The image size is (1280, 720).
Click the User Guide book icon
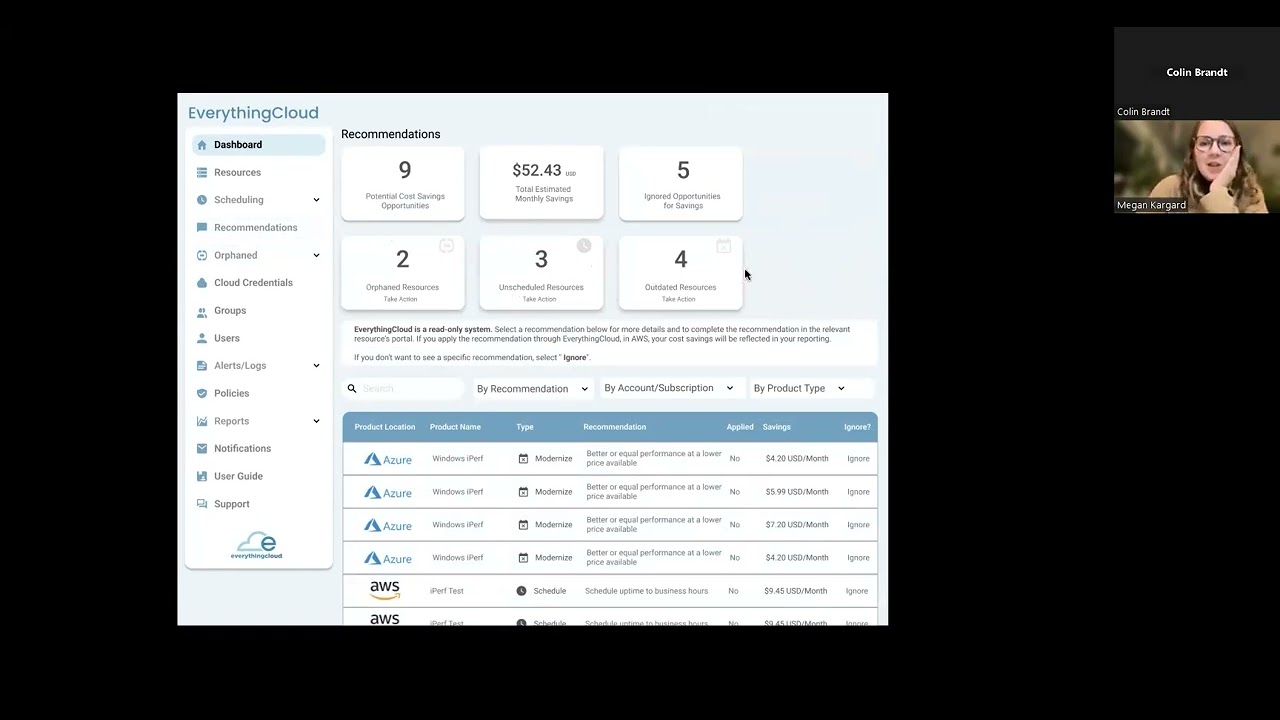coord(202,477)
